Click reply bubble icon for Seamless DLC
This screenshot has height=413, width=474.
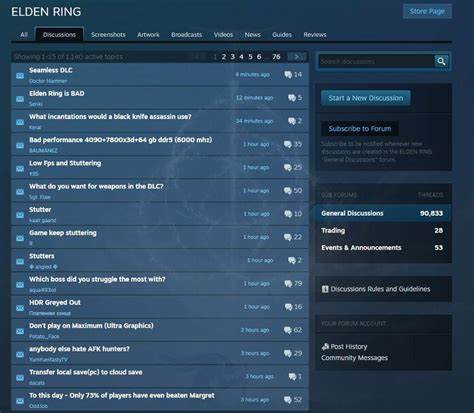(x=288, y=75)
